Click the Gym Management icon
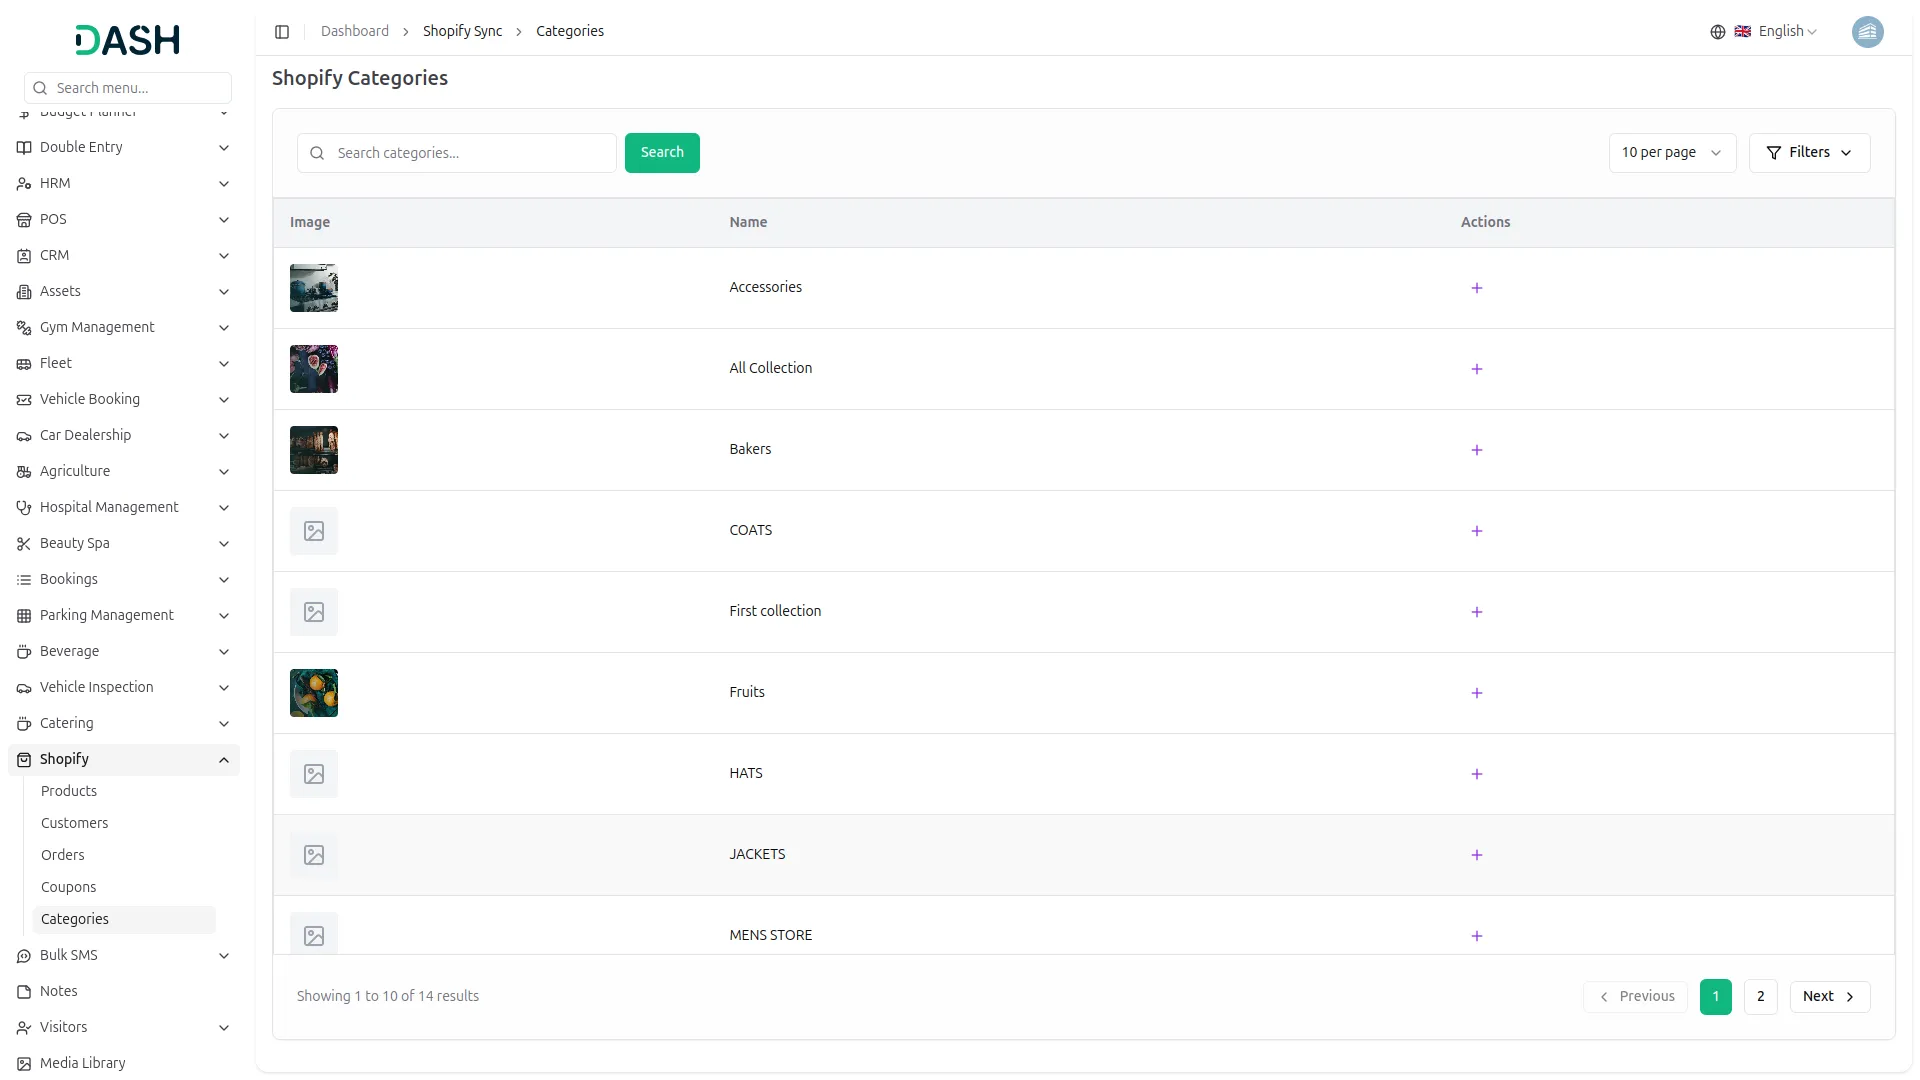Viewport: 1920px width, 1080px height. pyautogui.click(x=24, y=327)
